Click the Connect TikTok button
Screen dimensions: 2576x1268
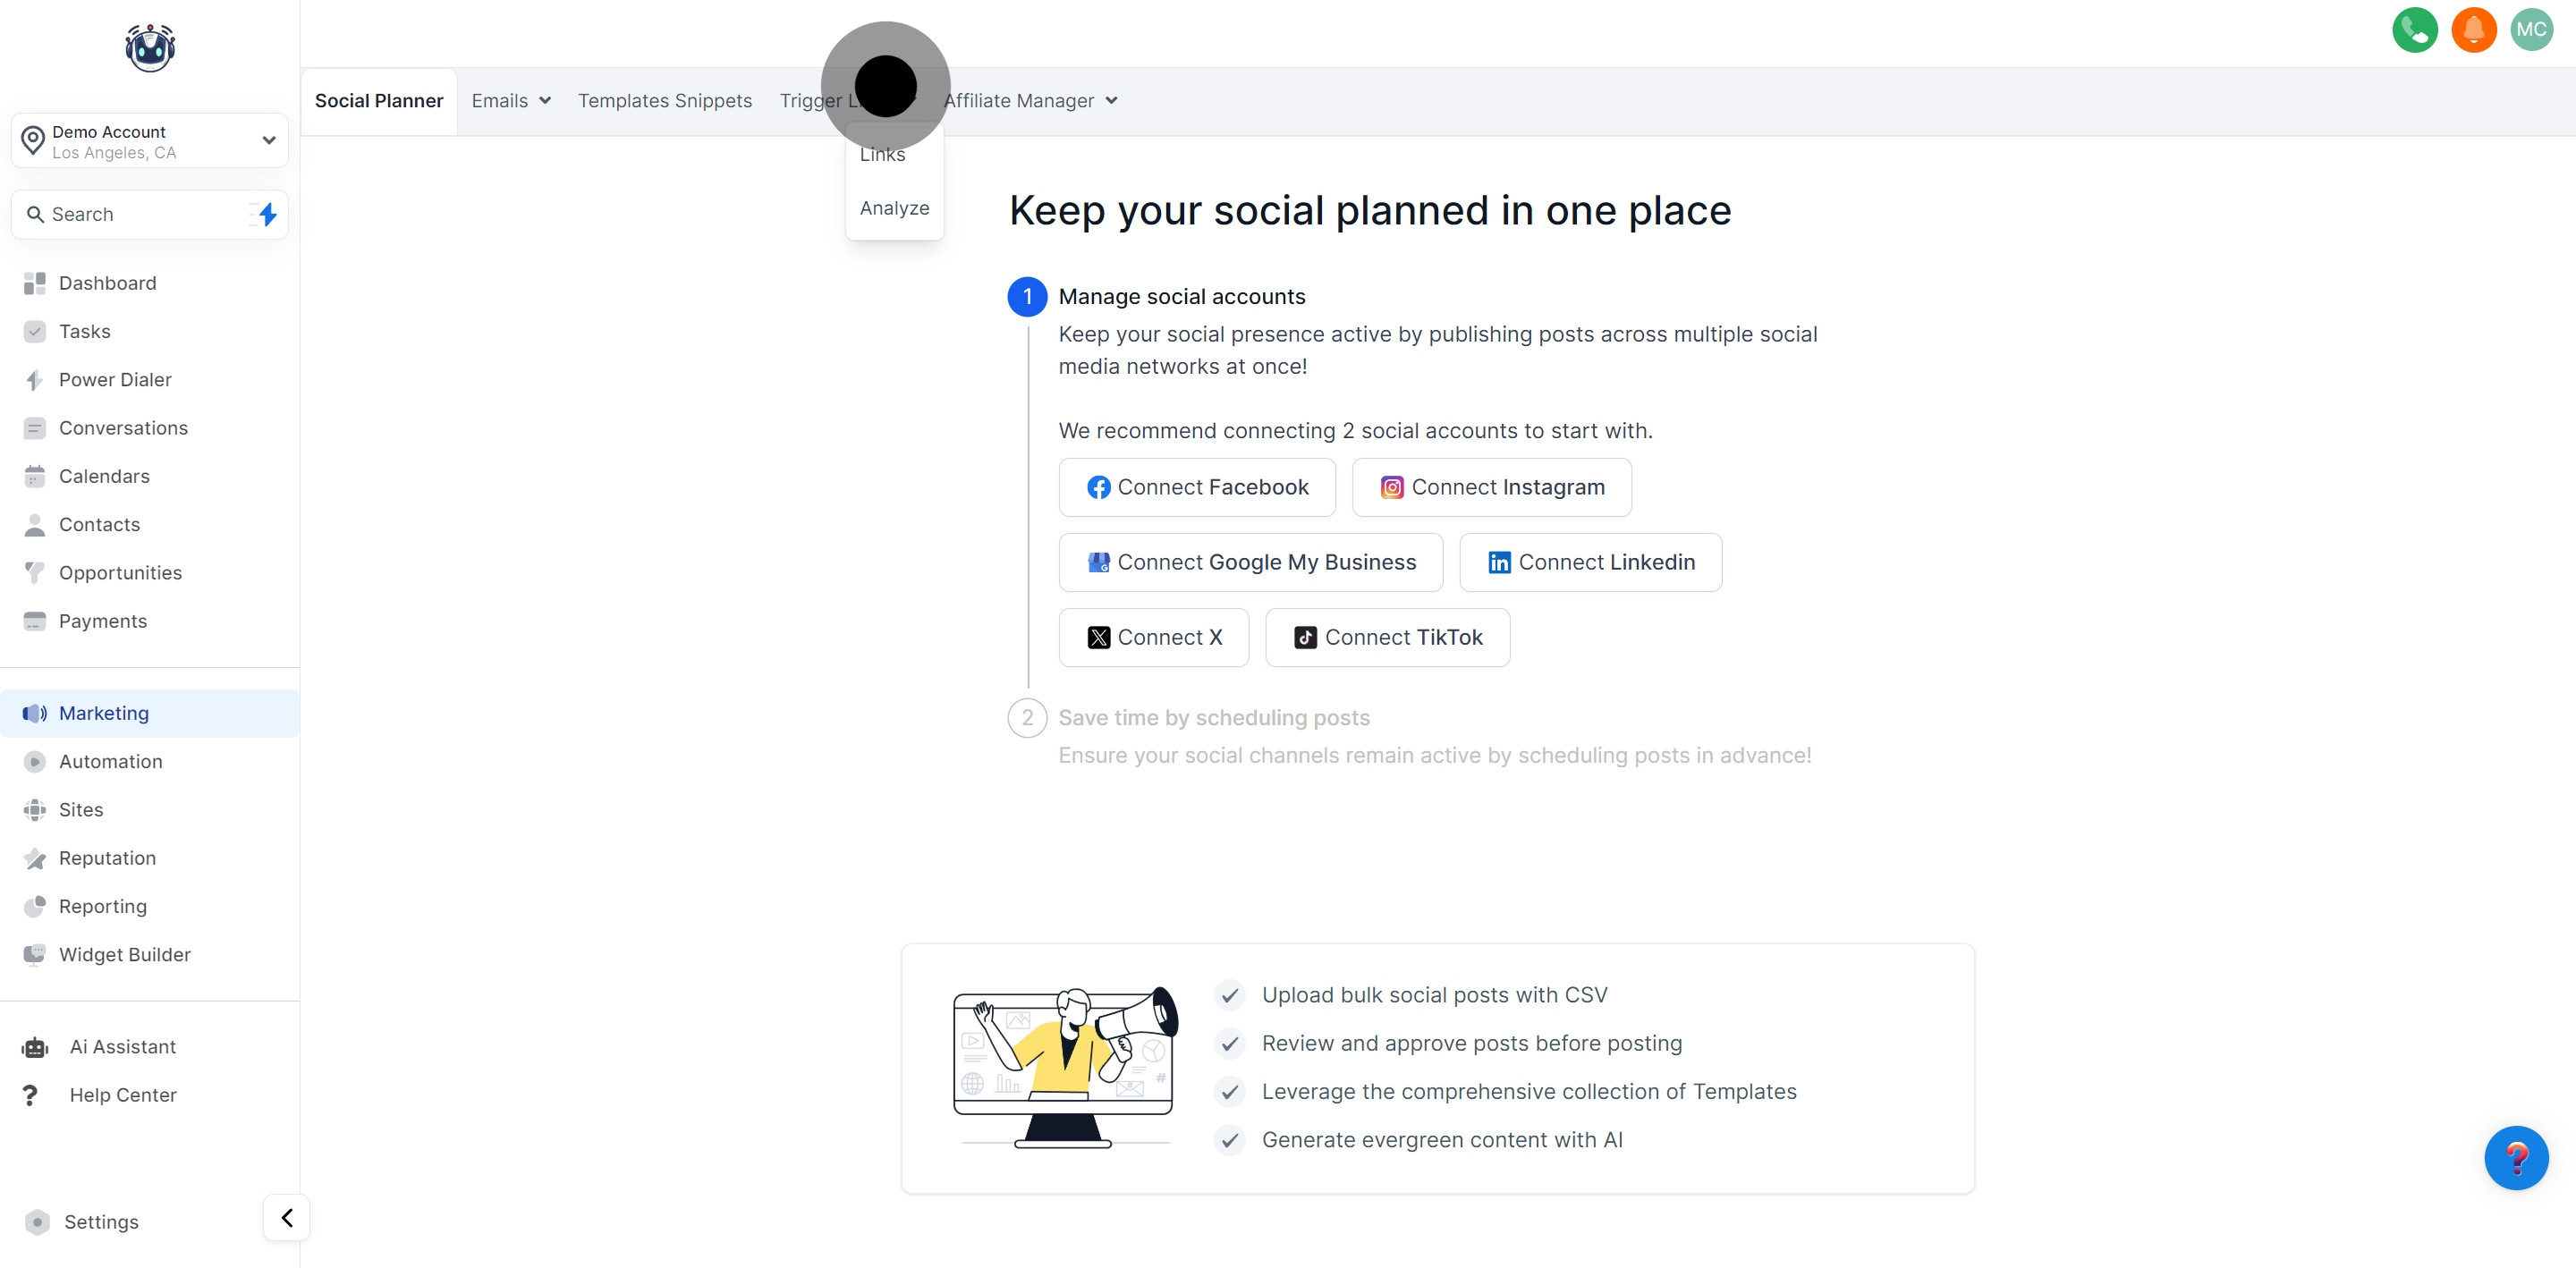(1387, 637)
